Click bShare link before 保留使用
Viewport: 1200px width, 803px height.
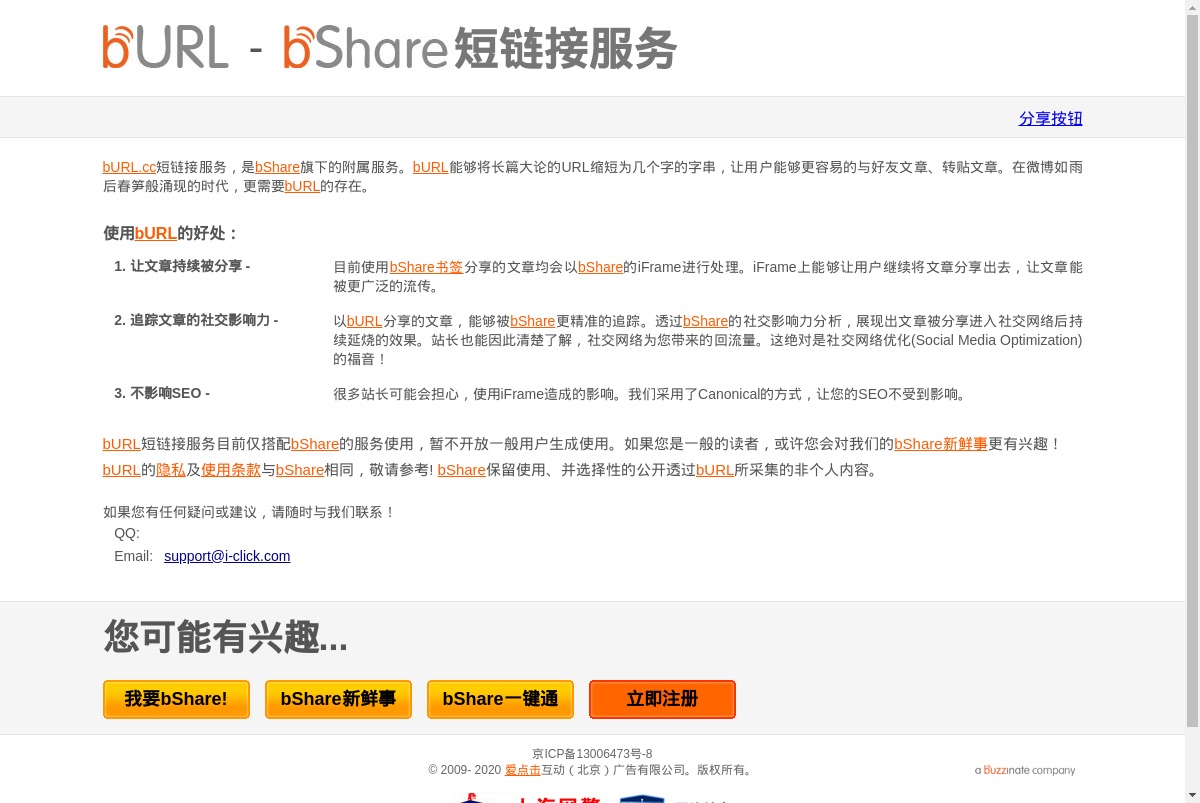(461, 470)
